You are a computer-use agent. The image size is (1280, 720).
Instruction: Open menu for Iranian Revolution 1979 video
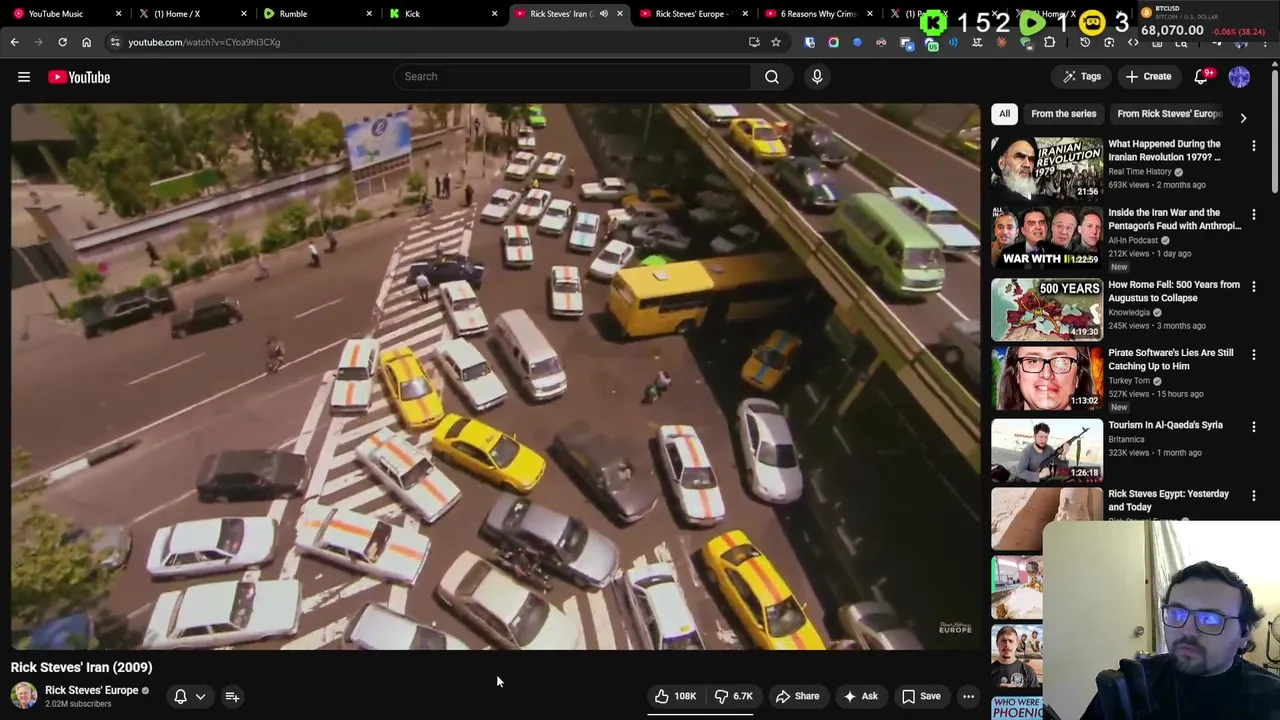(x=1253, y=146)
